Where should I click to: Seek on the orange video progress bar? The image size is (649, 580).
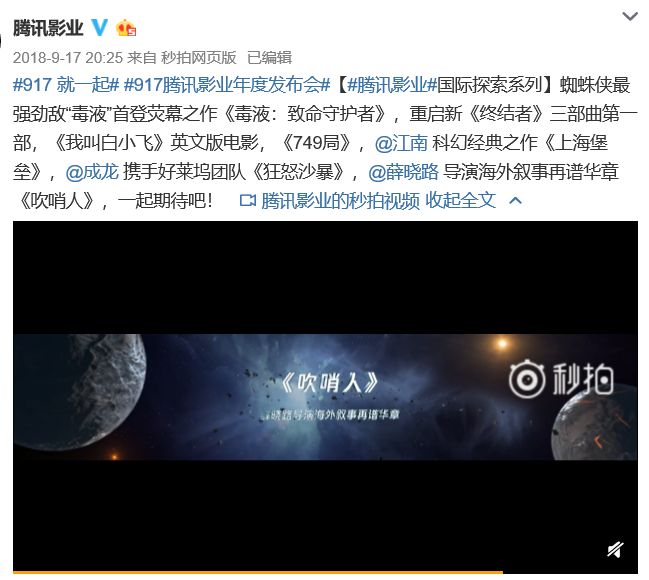(325, 572)
